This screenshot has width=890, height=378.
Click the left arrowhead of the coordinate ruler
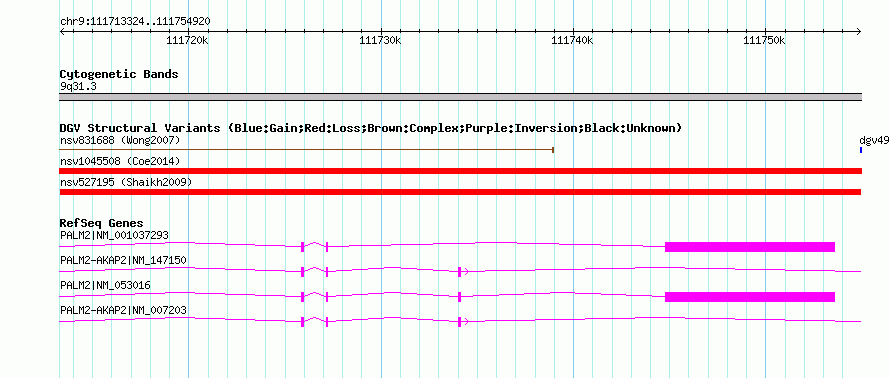pyautogui.click(x=62, y=31)
